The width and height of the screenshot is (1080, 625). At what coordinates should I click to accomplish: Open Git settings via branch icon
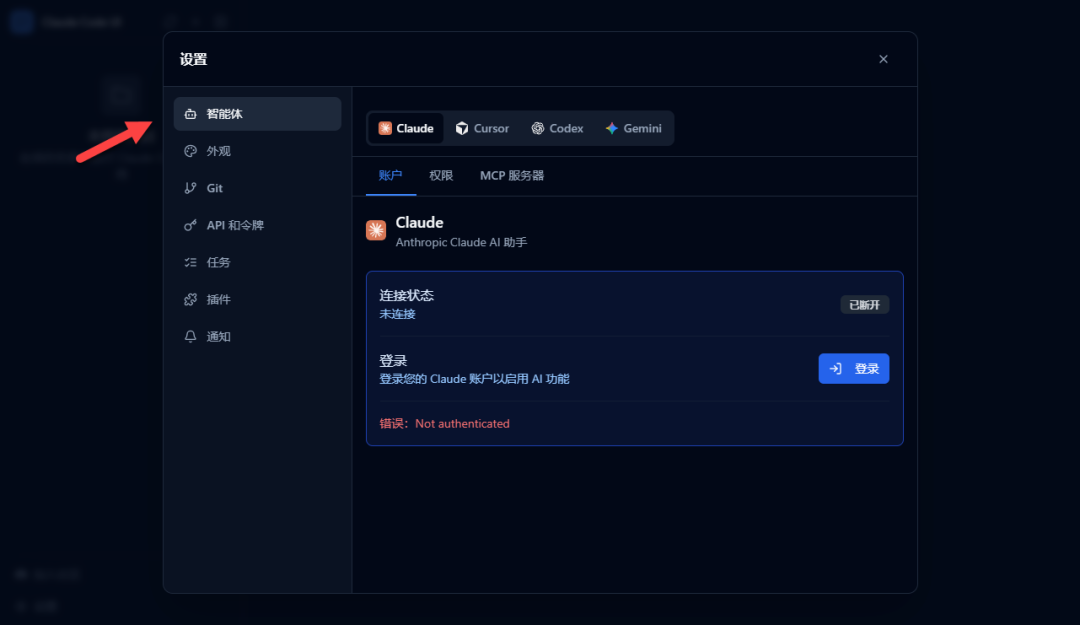coord(191,188)
